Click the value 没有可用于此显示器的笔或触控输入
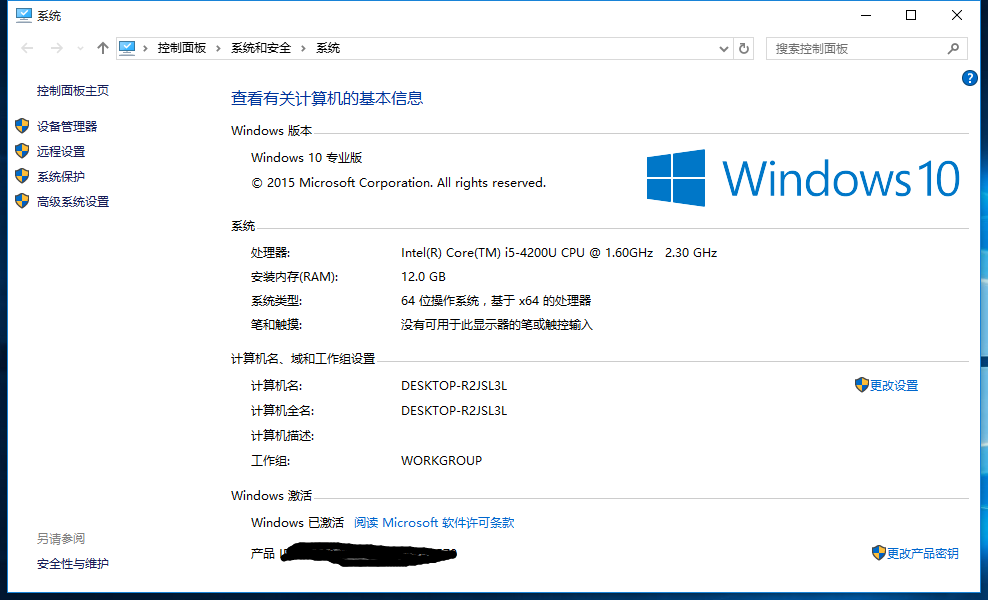 pos(497,325)
